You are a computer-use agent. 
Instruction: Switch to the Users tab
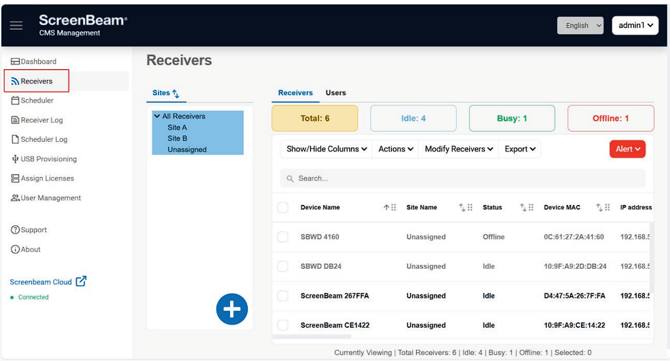(335, 93)
